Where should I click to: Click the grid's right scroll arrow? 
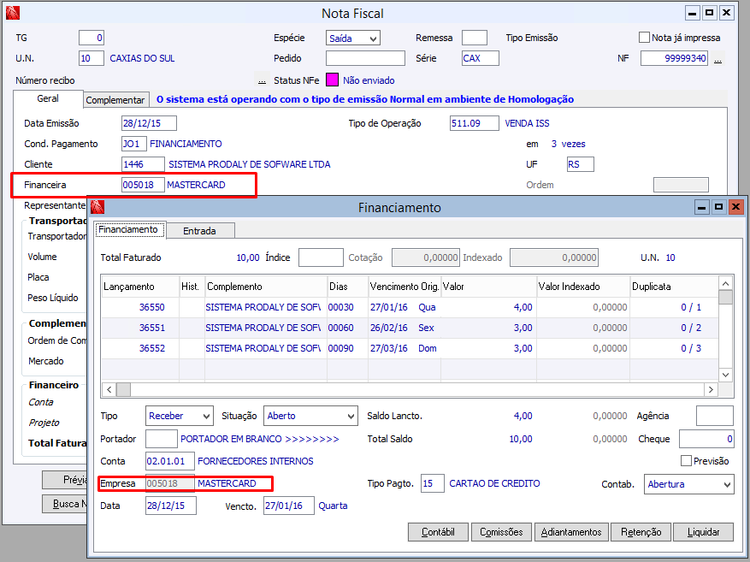pos(711,390)
